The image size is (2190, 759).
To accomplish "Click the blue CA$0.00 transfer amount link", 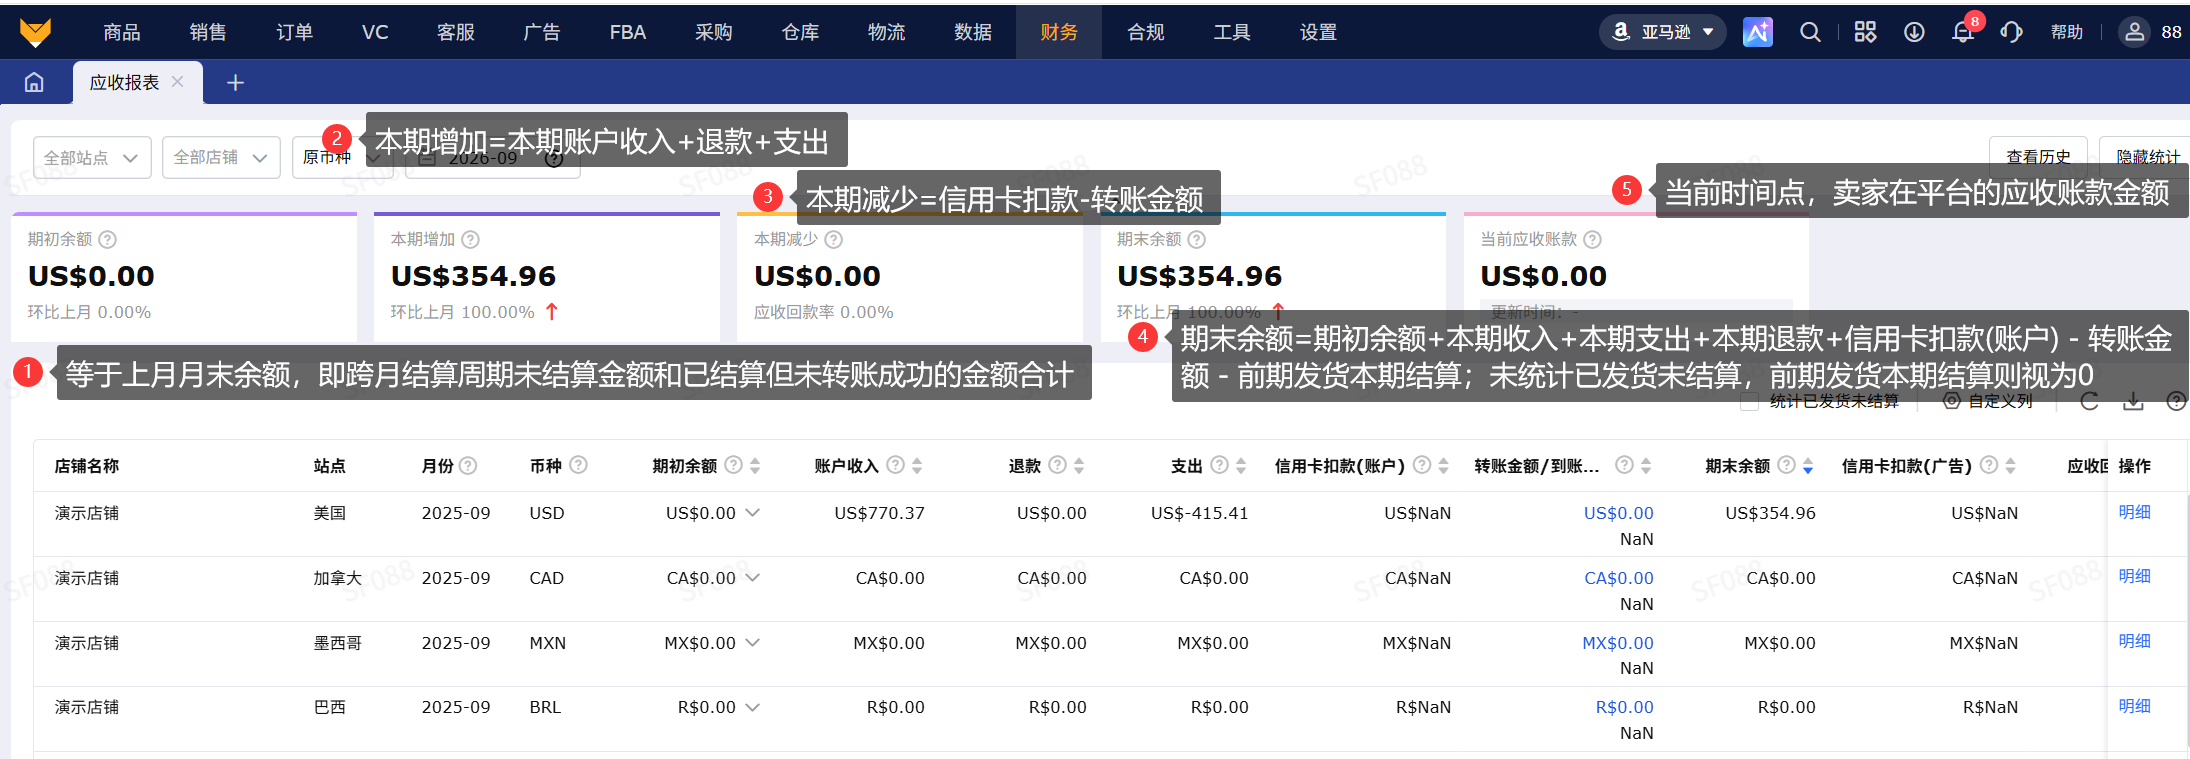I will [x=1618, y=578].
